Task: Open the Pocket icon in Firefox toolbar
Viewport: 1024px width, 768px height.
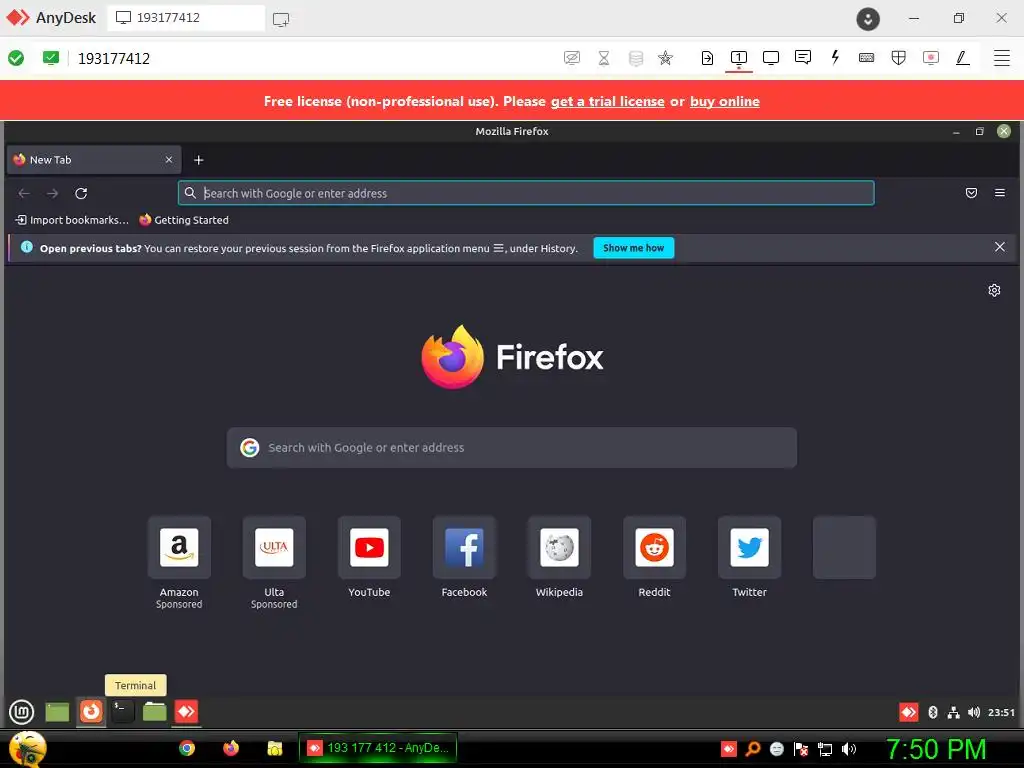Action: [x=971, y=193]
